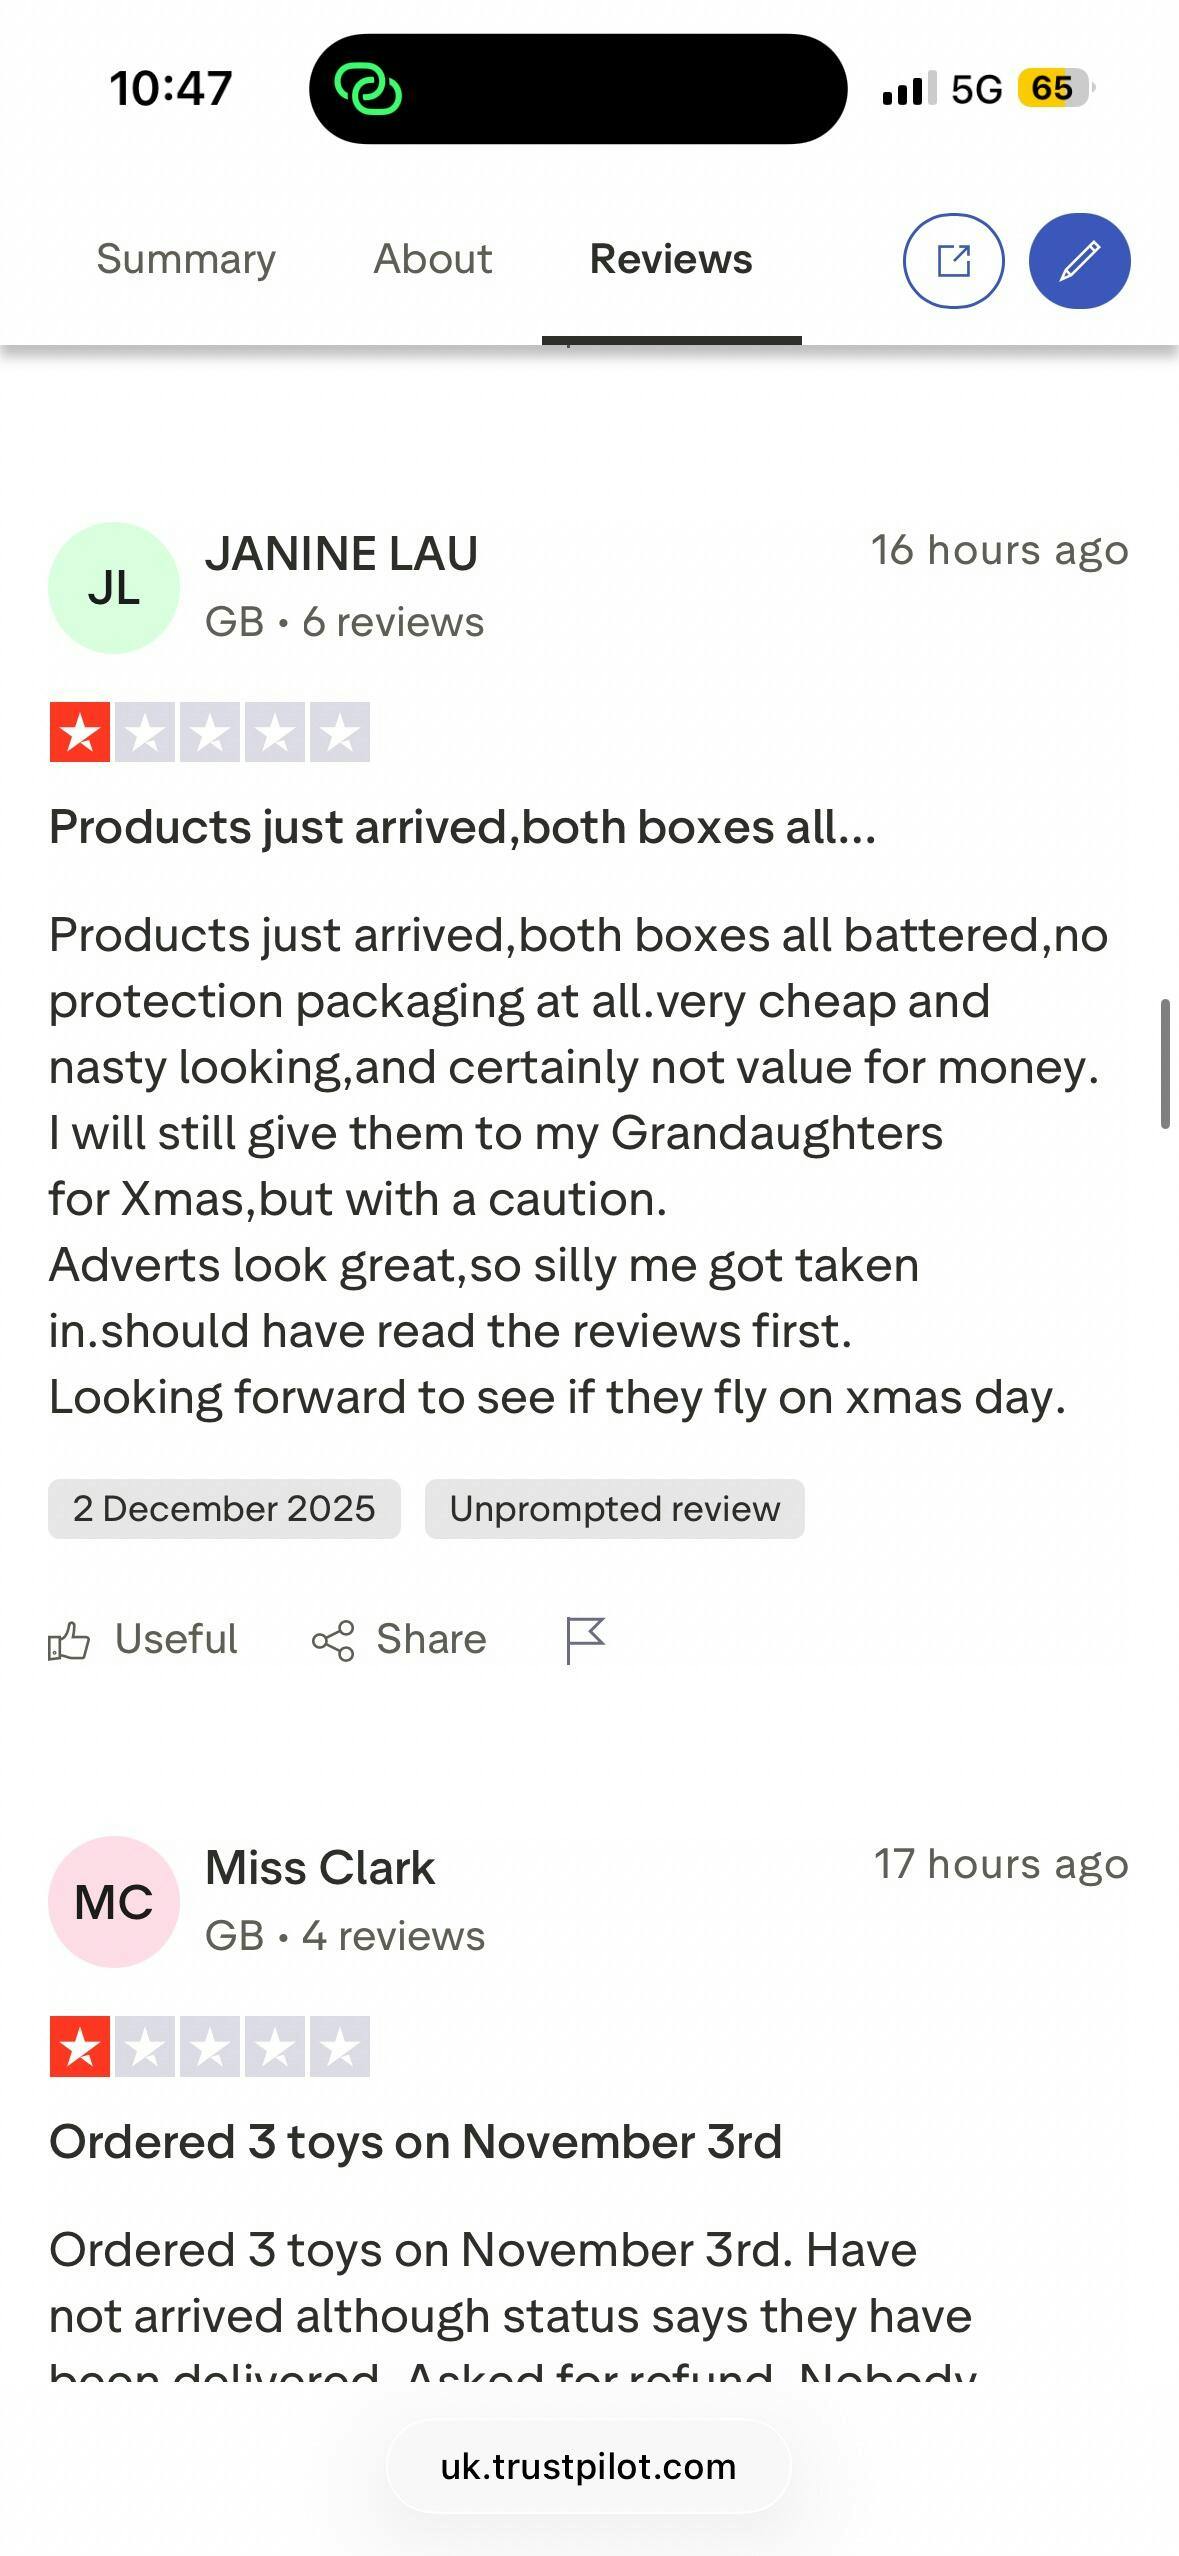Open review titled Ordered 3 toys

tap(415, 2142)
